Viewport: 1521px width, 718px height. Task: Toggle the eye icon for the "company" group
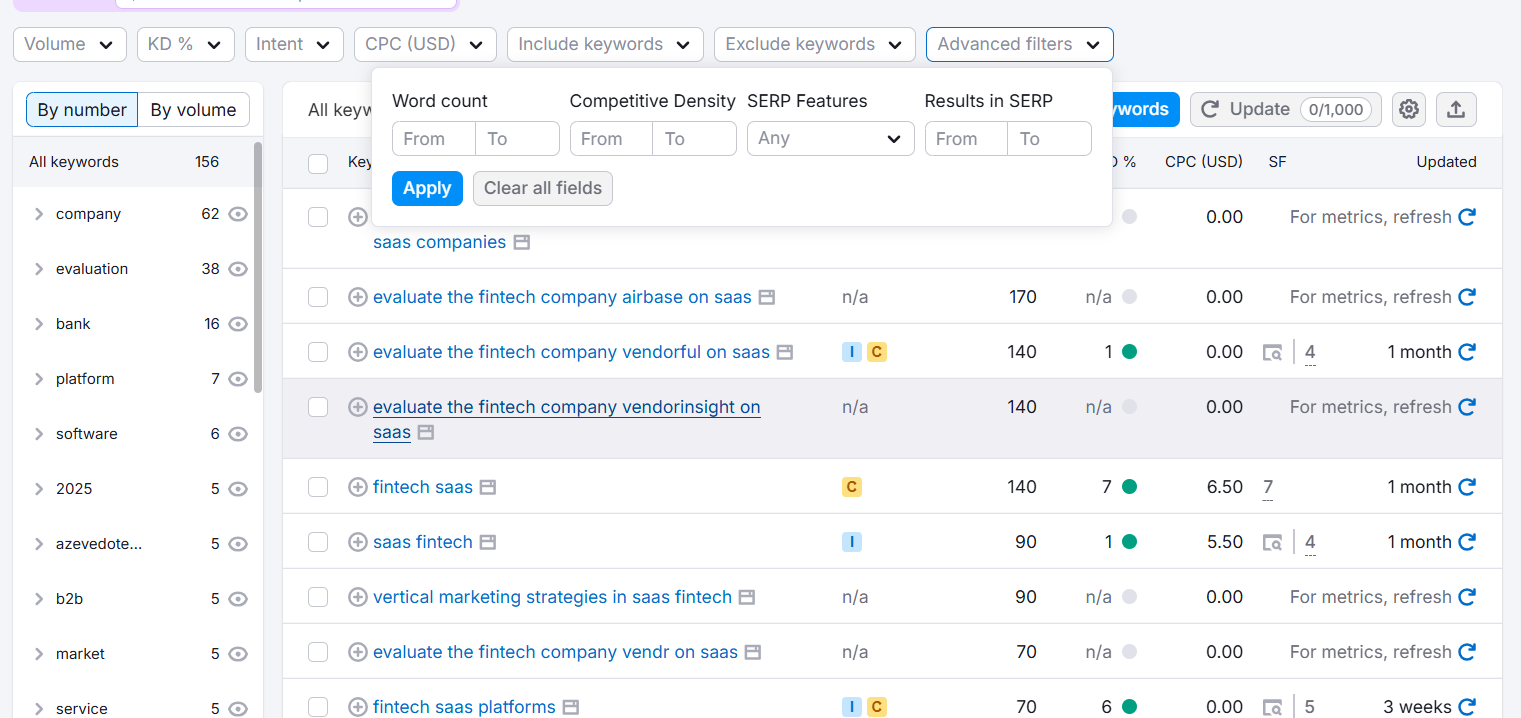(x=237, y=214)
